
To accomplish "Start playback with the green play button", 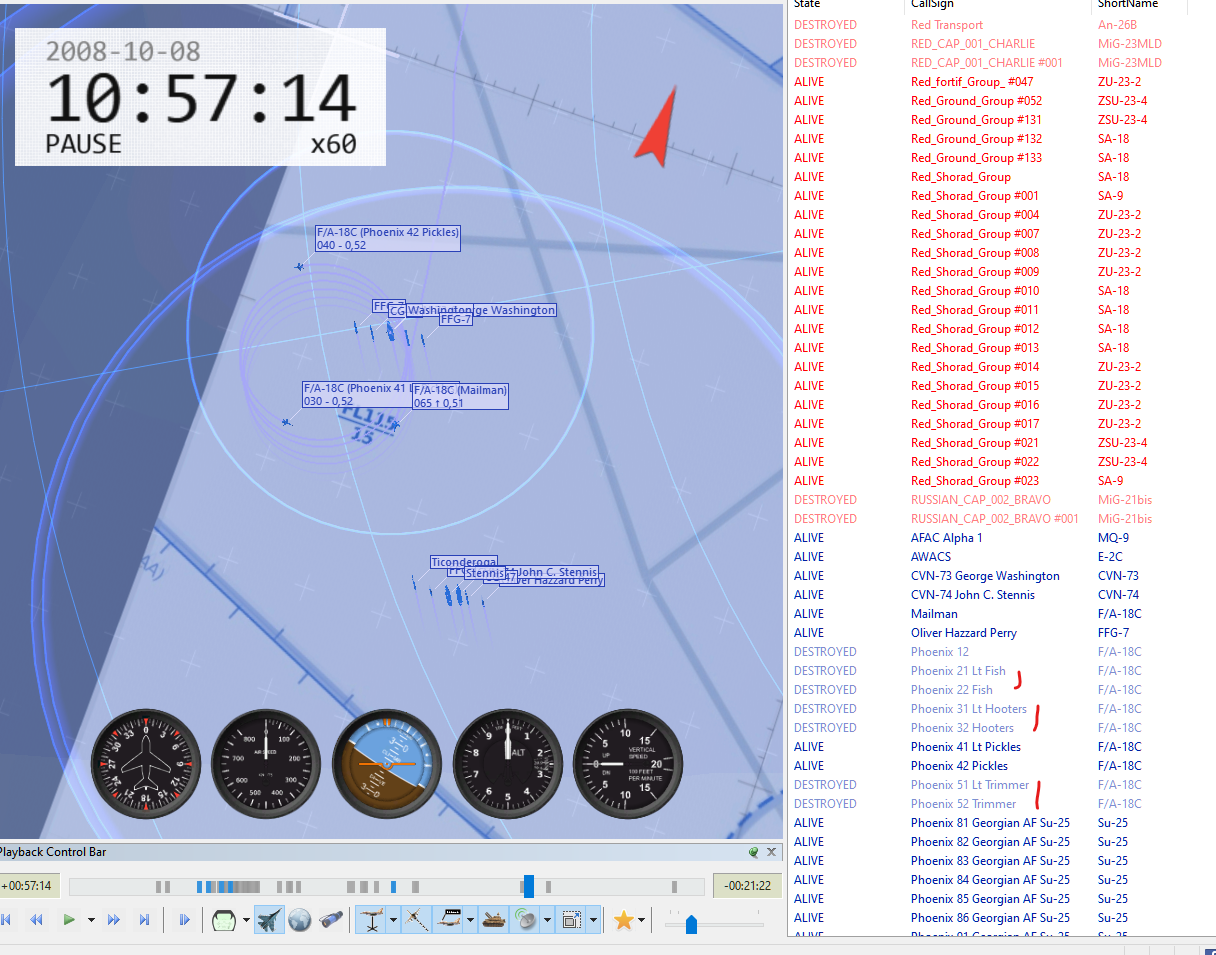I will (69, 920).
